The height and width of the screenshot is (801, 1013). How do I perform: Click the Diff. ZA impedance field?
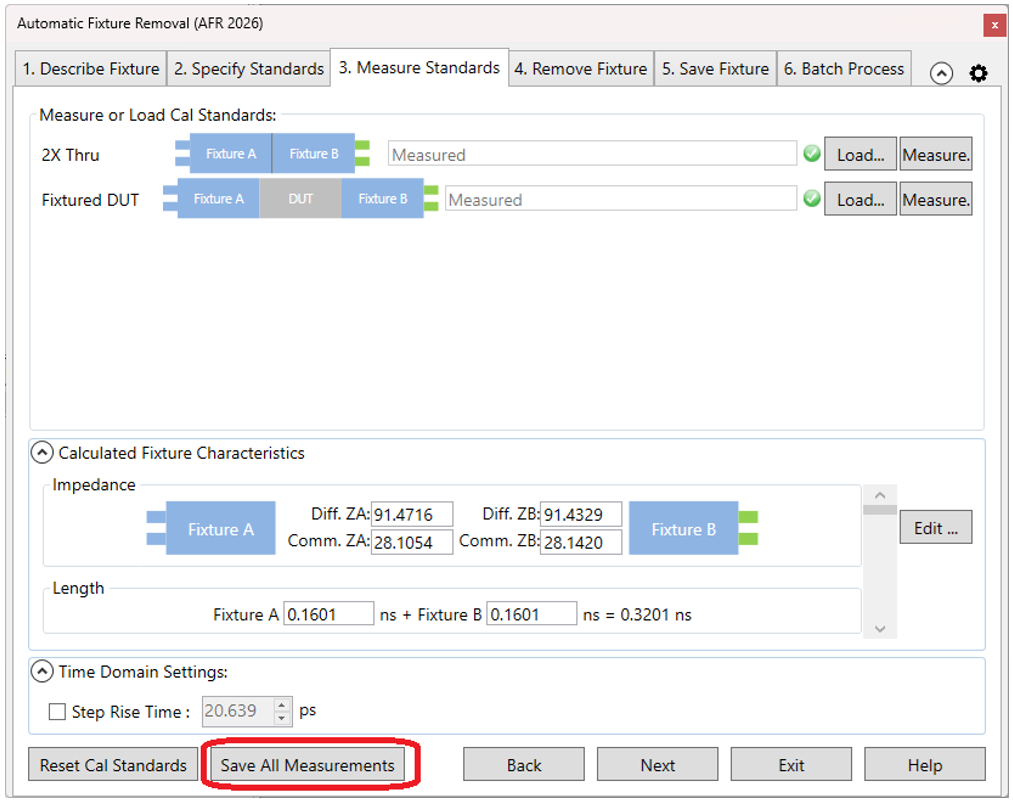(x=411, y=515)
